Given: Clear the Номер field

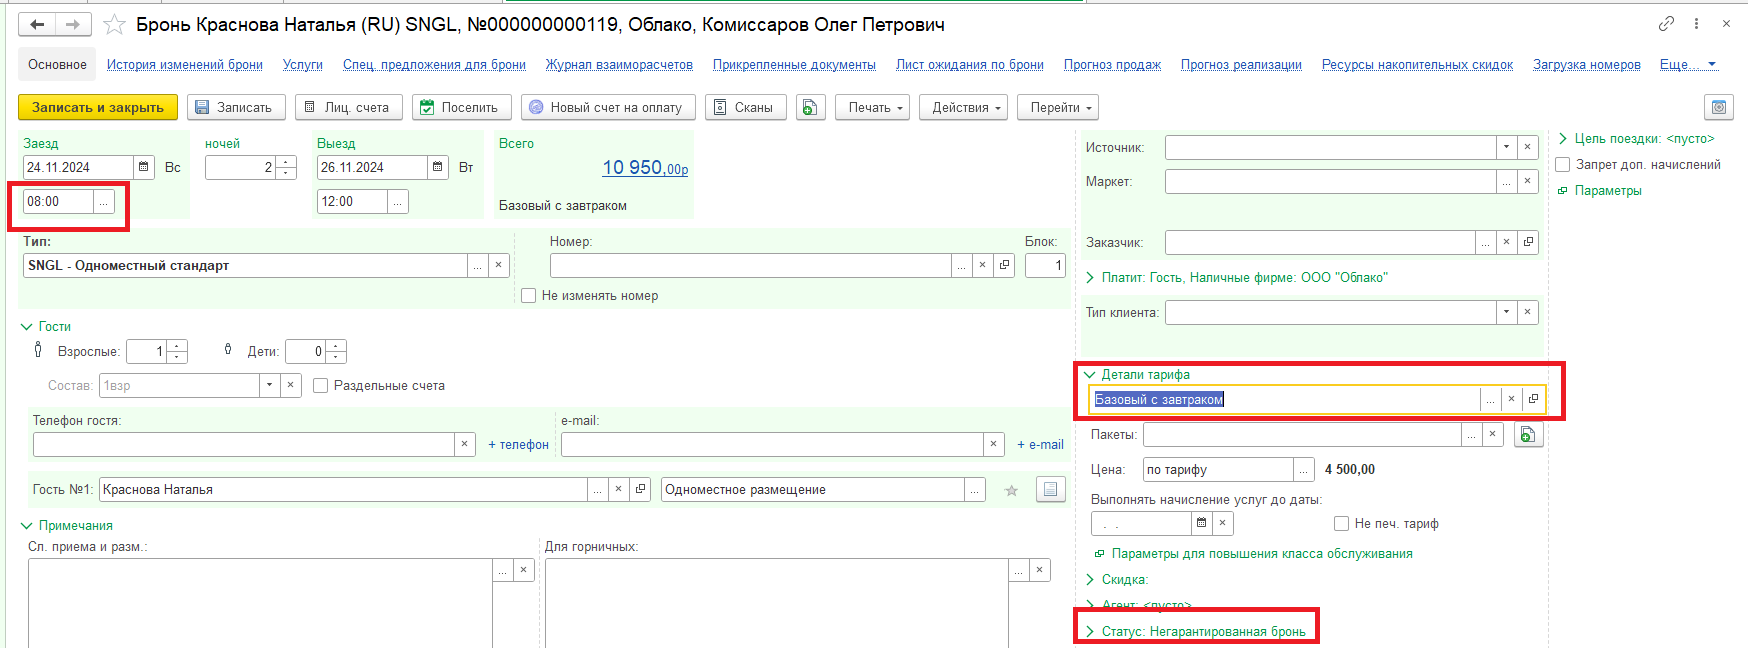Looking at the screenshot, I should [x=983, y=265].
